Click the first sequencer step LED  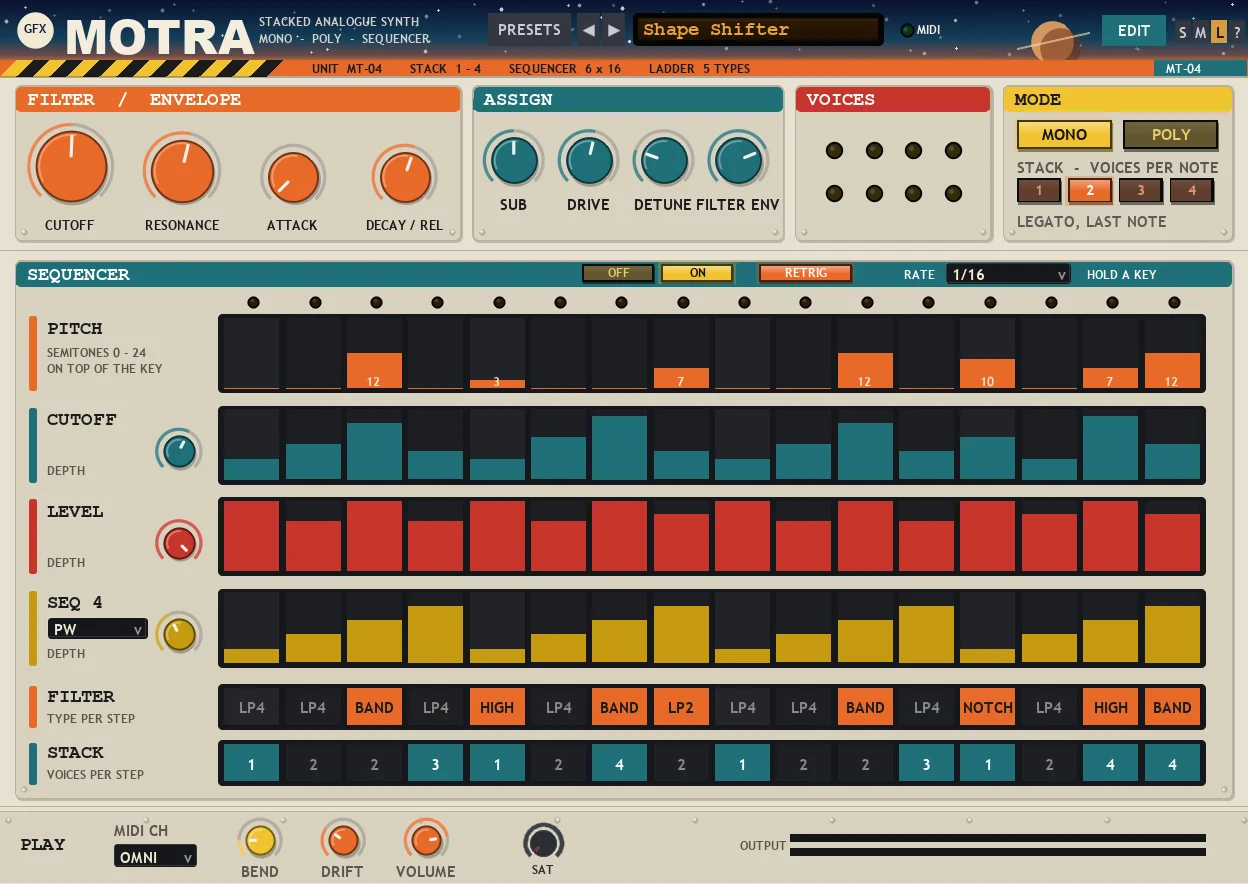pos(253,302)
